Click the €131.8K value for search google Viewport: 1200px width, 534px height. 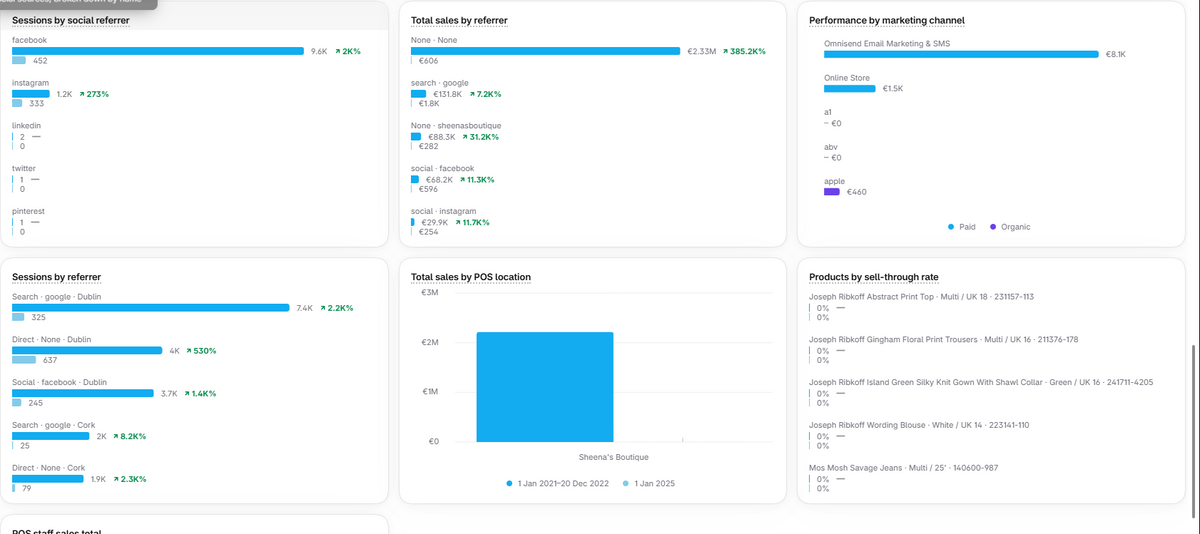click(x=447, y=94)
